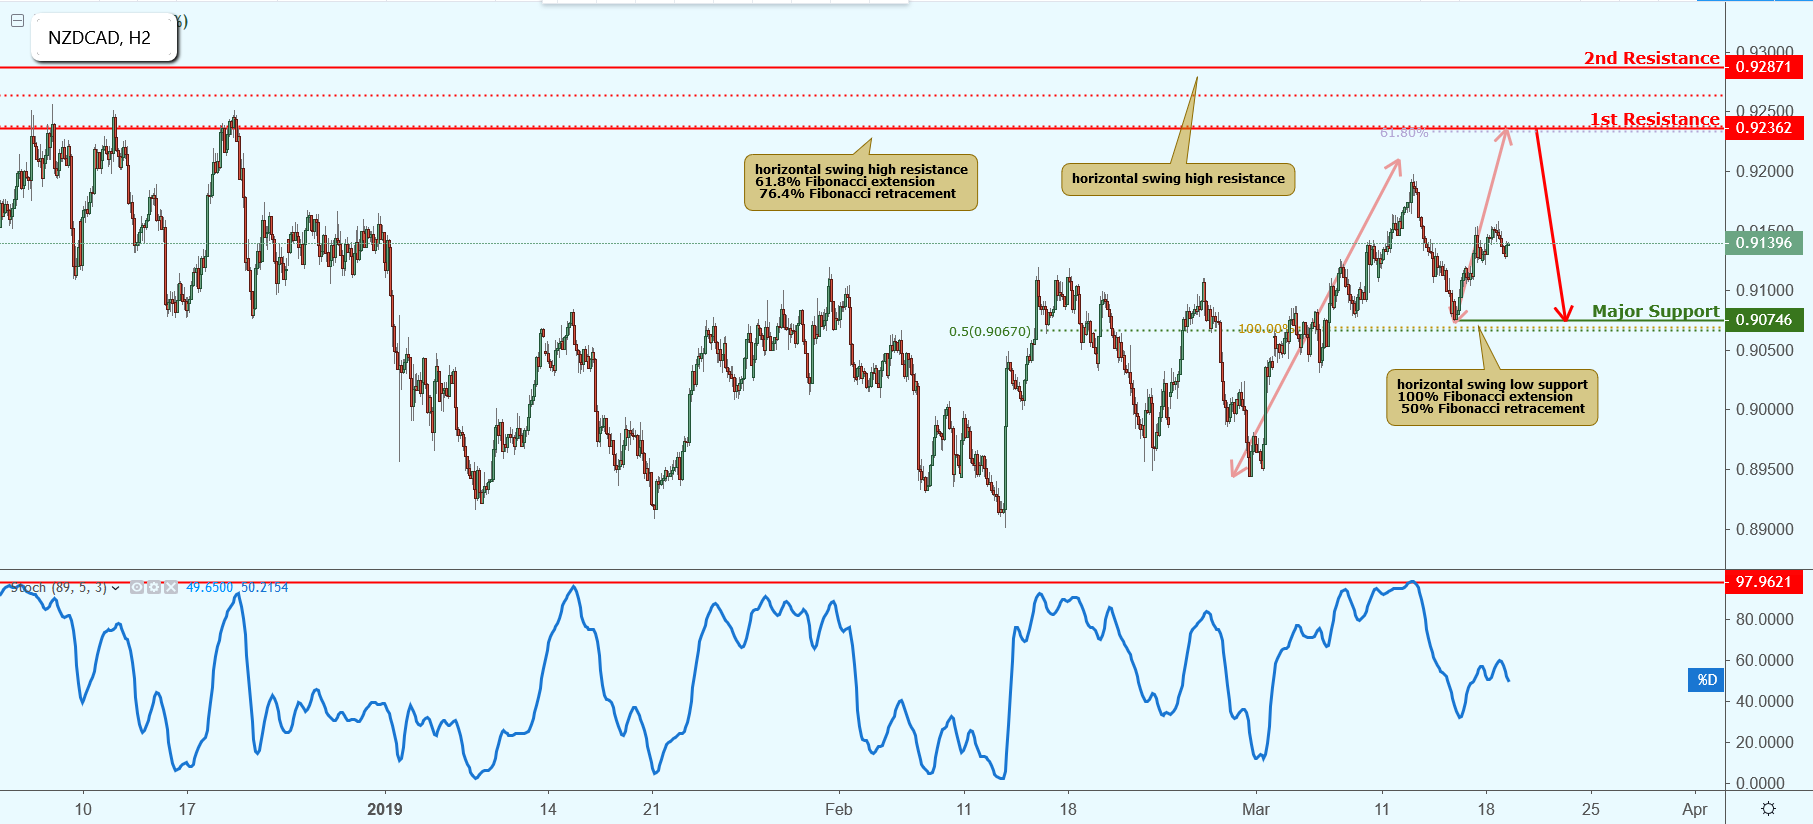The height and width of the screenshot is (824, 1813).
Task: Click the 0.90746 major support price tag
Action: pos(1764,320)
